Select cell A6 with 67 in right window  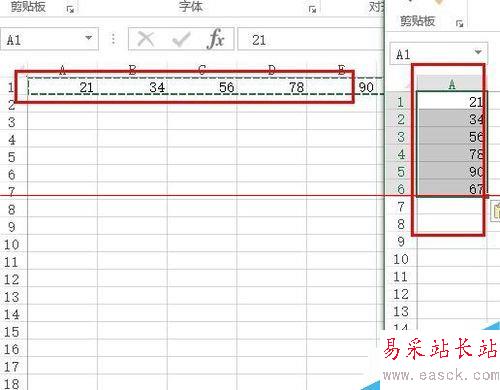[x=451, y=189]
